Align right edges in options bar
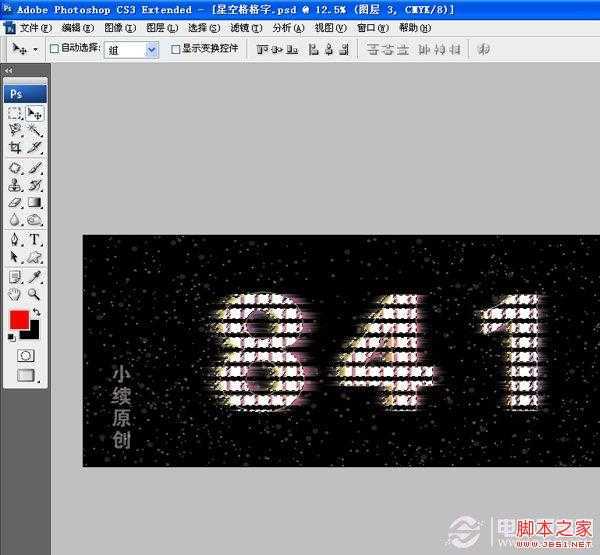 344,49
